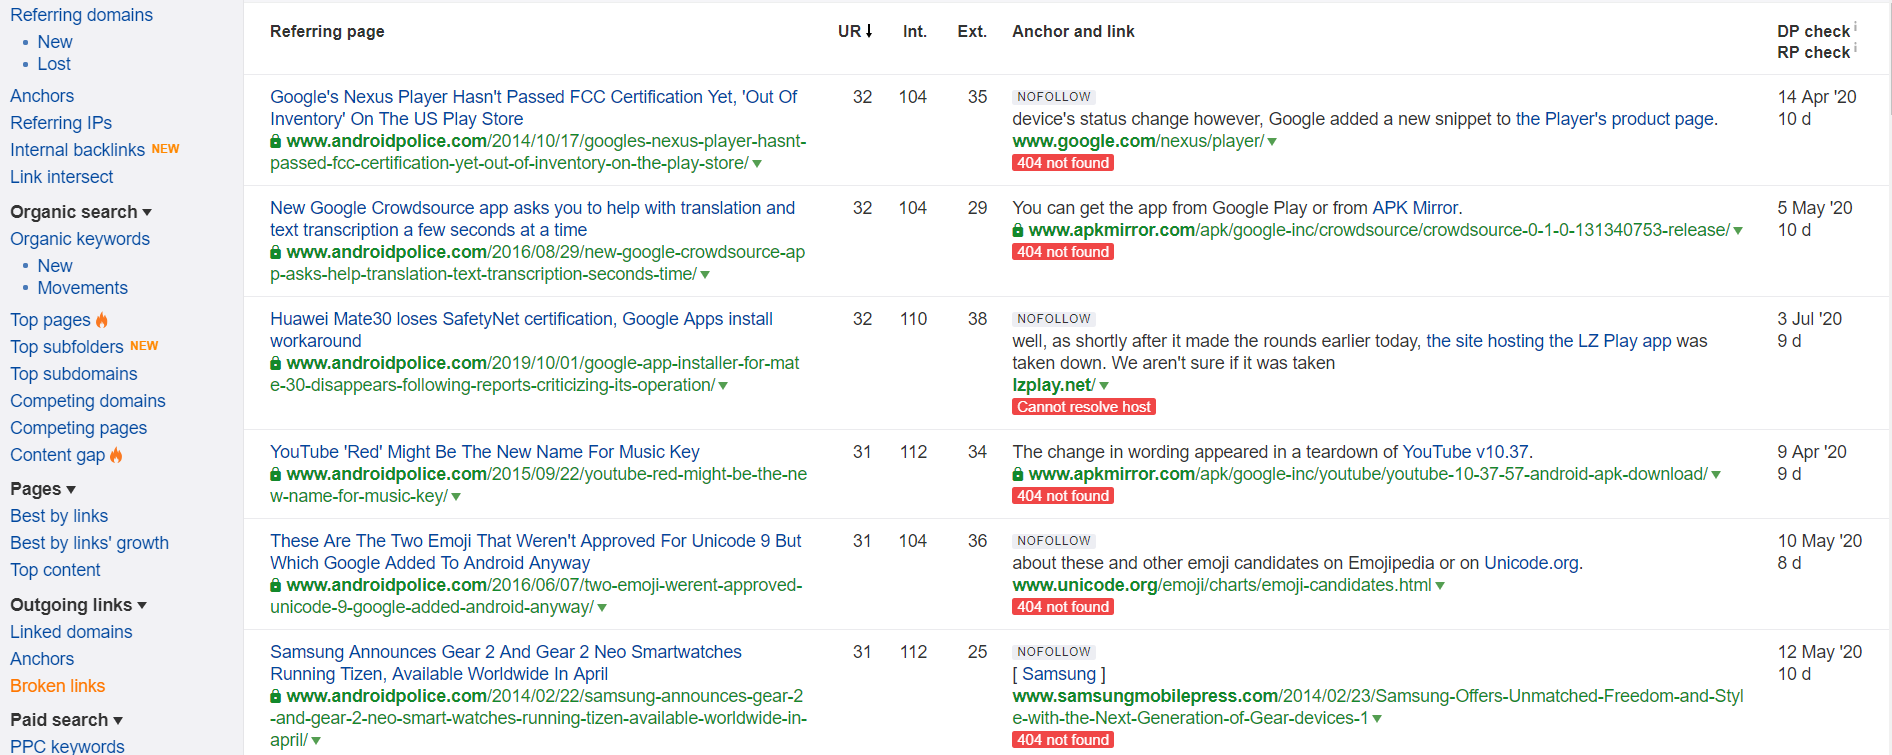Click the lock icon before the Nexus Player URL
1892x755 pixels.
tap(276, 142)
